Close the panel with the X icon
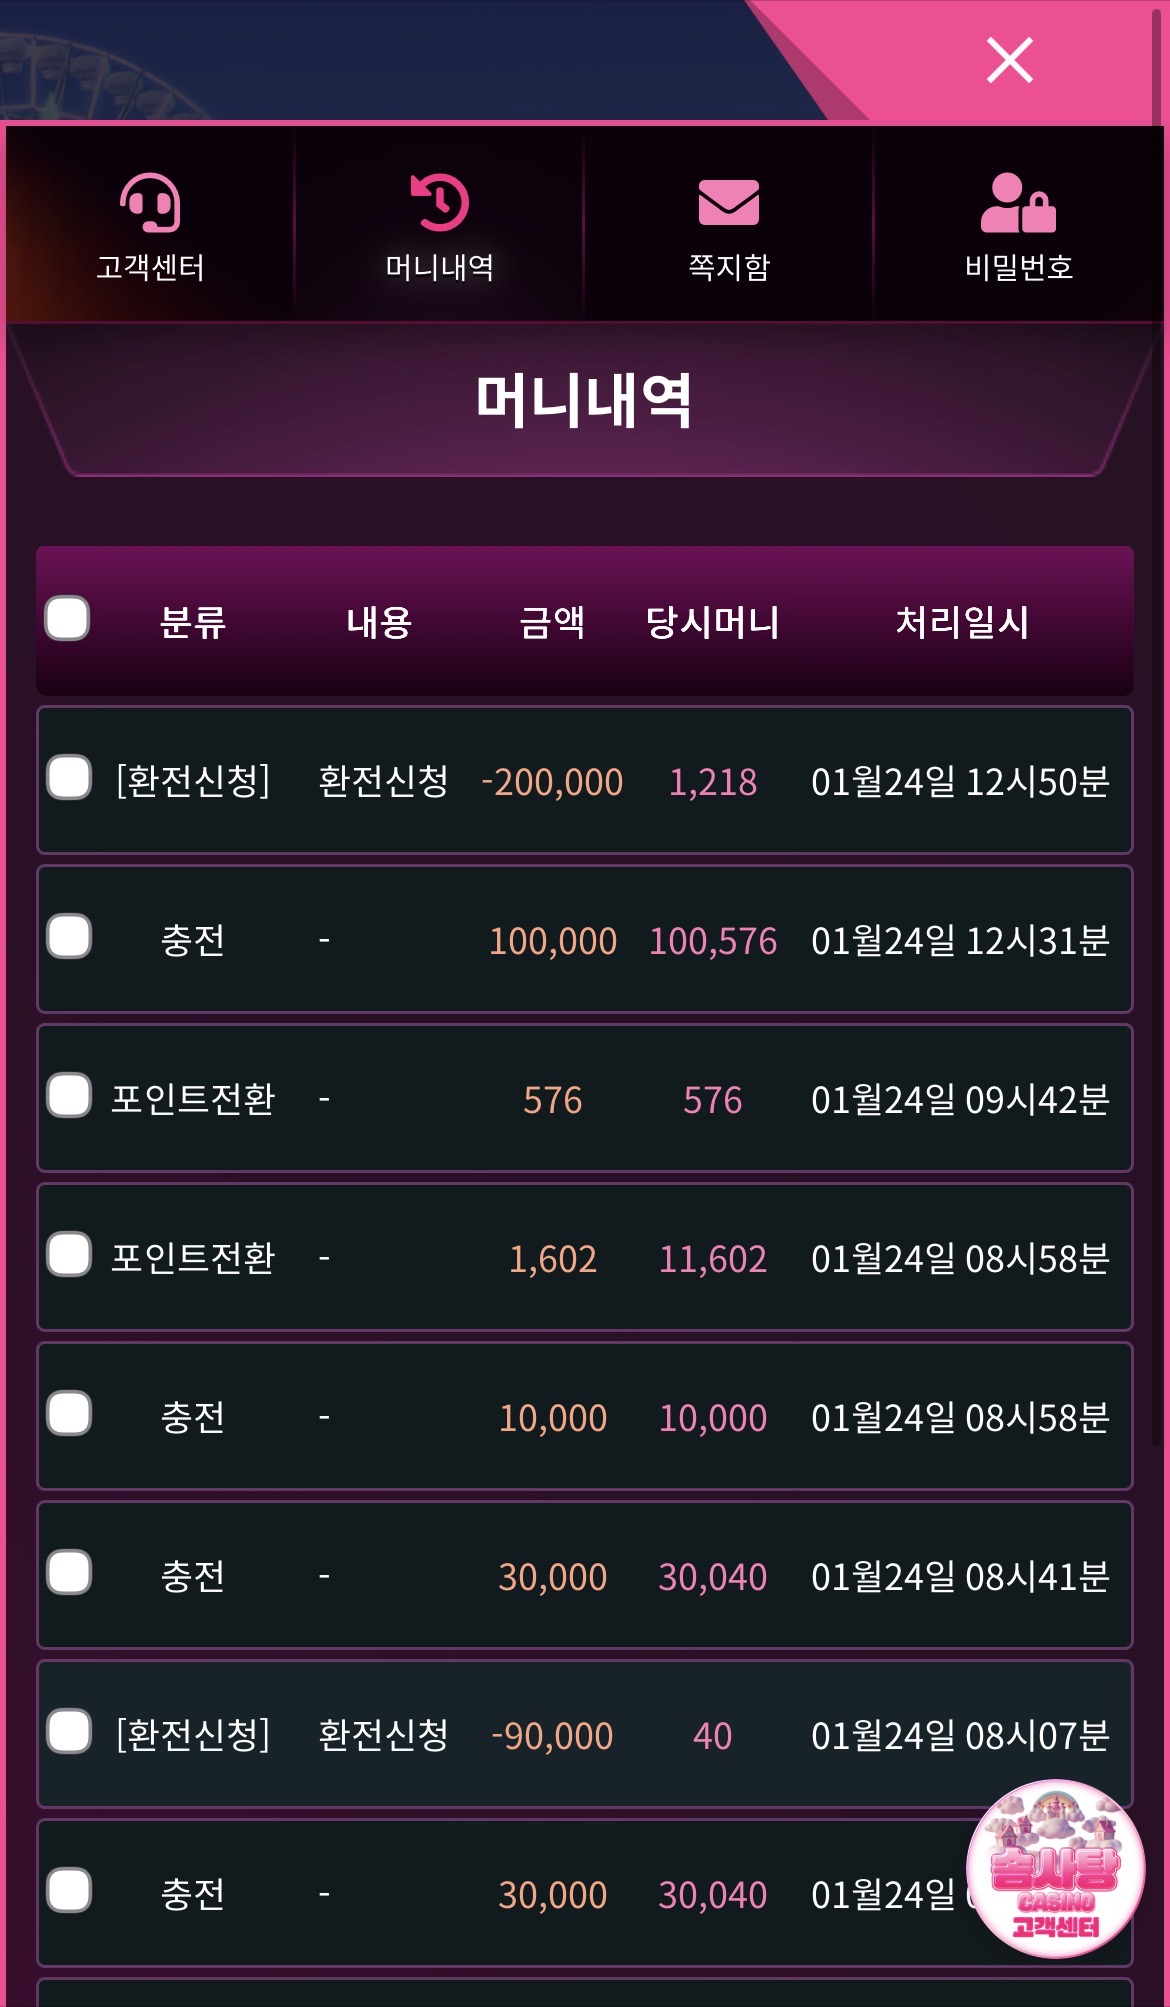 click(x=1009, y=60)
